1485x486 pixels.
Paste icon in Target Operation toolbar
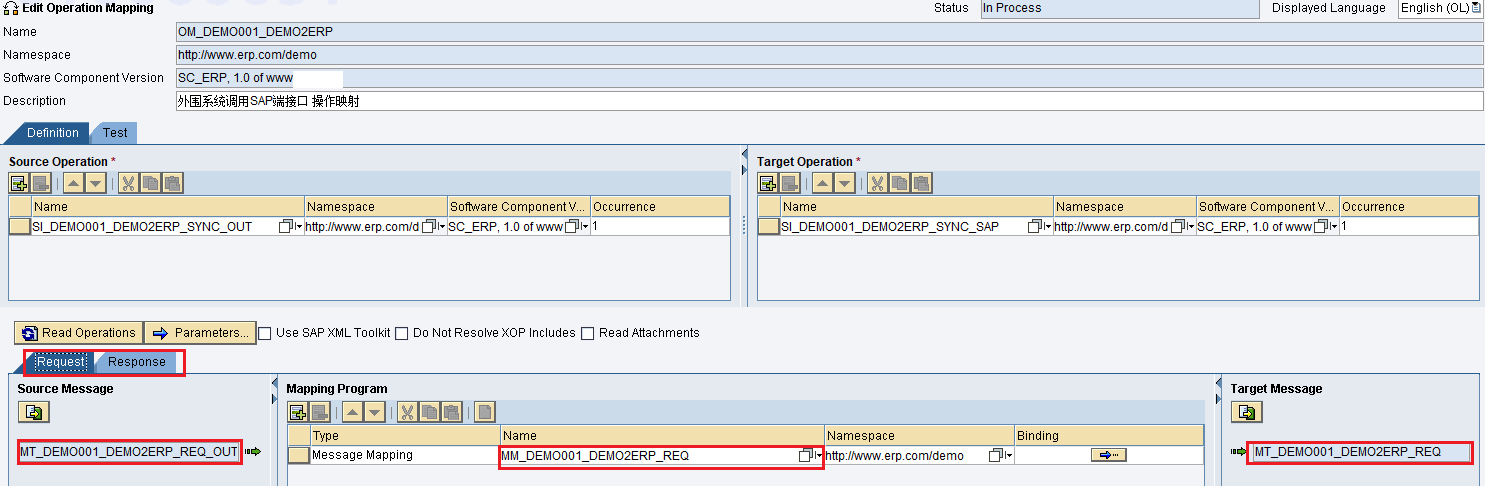point(921,183)
